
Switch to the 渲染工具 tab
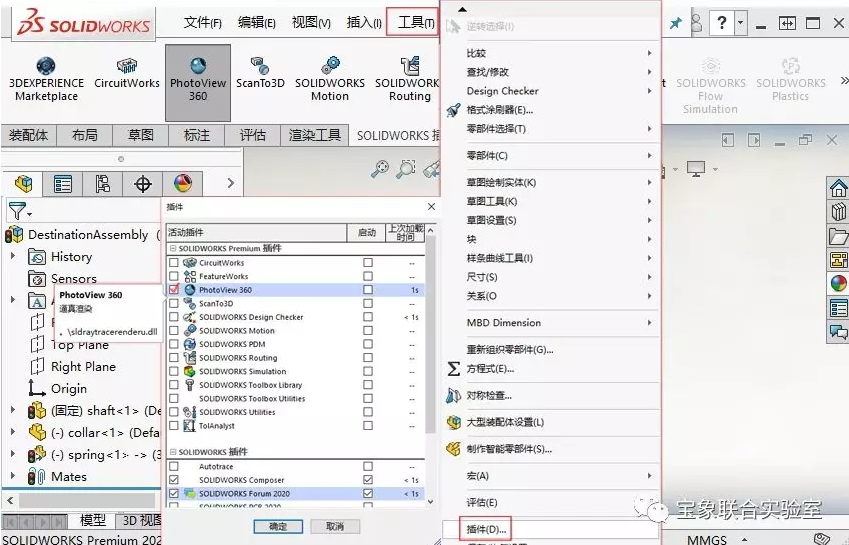click(315, 135)
